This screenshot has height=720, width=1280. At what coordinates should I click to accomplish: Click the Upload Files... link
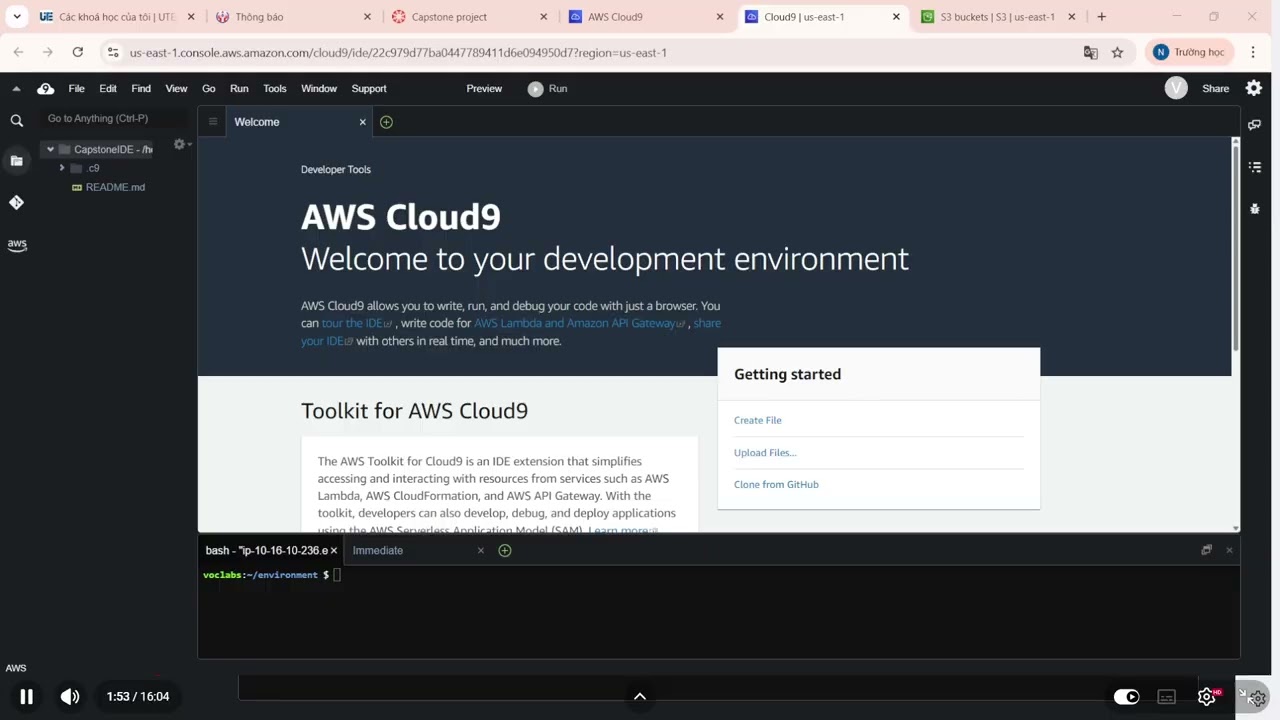coord(765,452)
